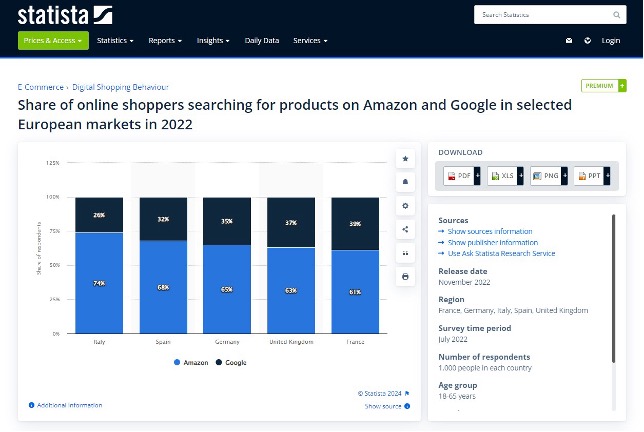The width and height of the screenshot is (644, 432).
Task: Expand the Statistics menu dropdown
Action: 118,41
